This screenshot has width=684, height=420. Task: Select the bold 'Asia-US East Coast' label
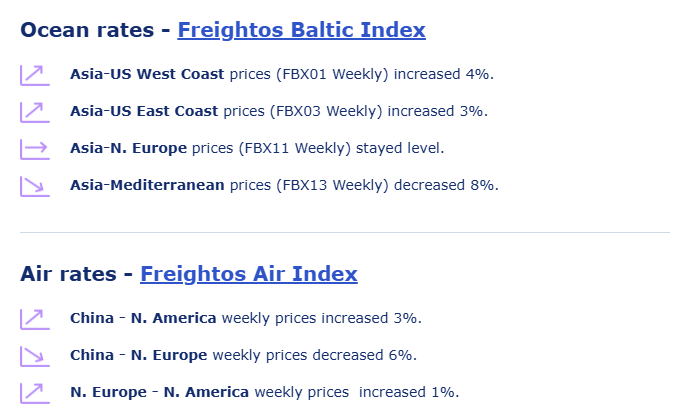[147, 111]
